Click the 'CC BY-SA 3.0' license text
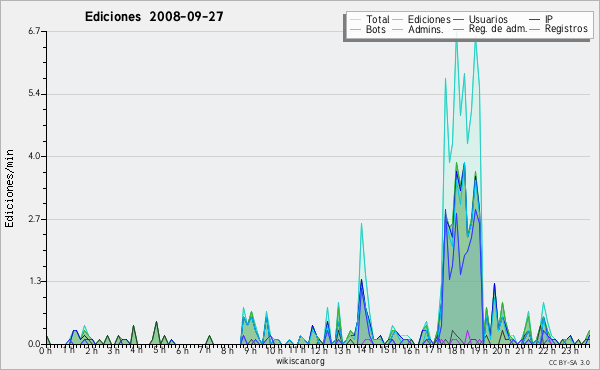The height and width of the screenshot is (370, 600). point(569,362)
